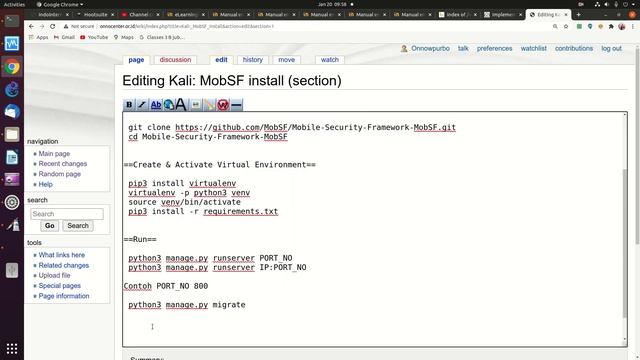
Task: Insert embedded file image icon
Action: tap(196, 105)
